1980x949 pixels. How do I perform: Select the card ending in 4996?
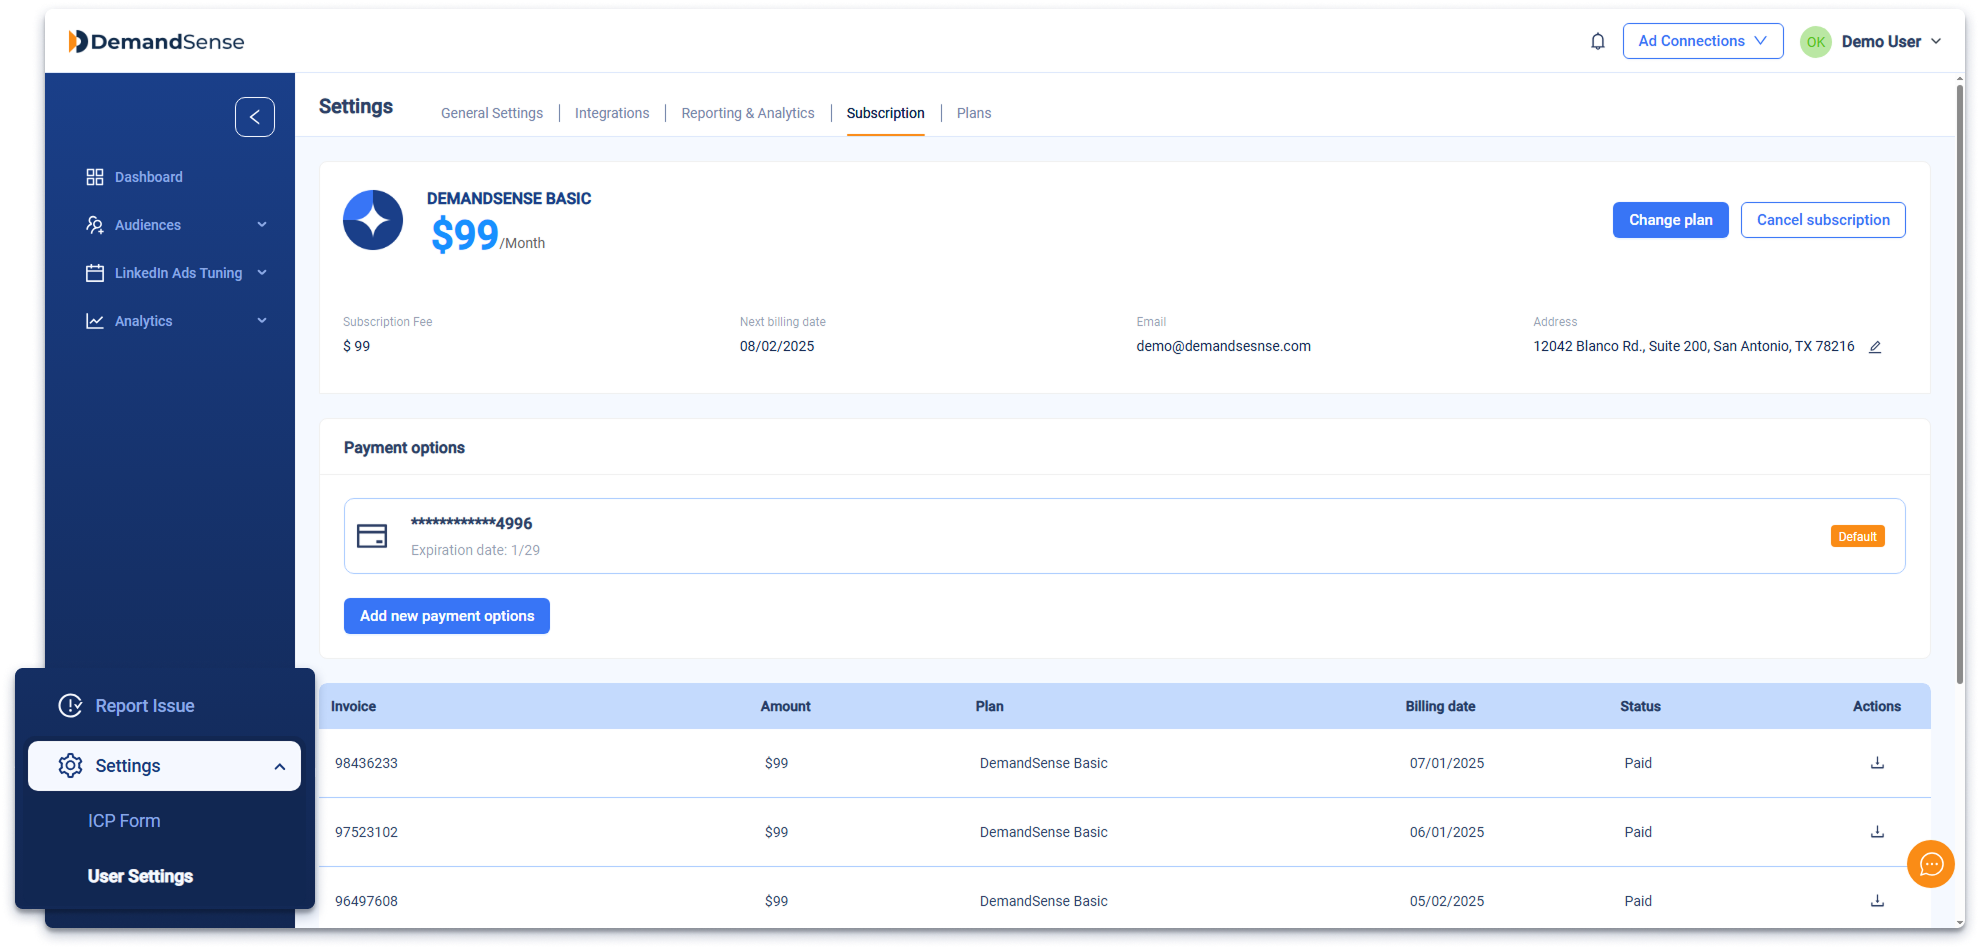click(x=1124, y=536)
